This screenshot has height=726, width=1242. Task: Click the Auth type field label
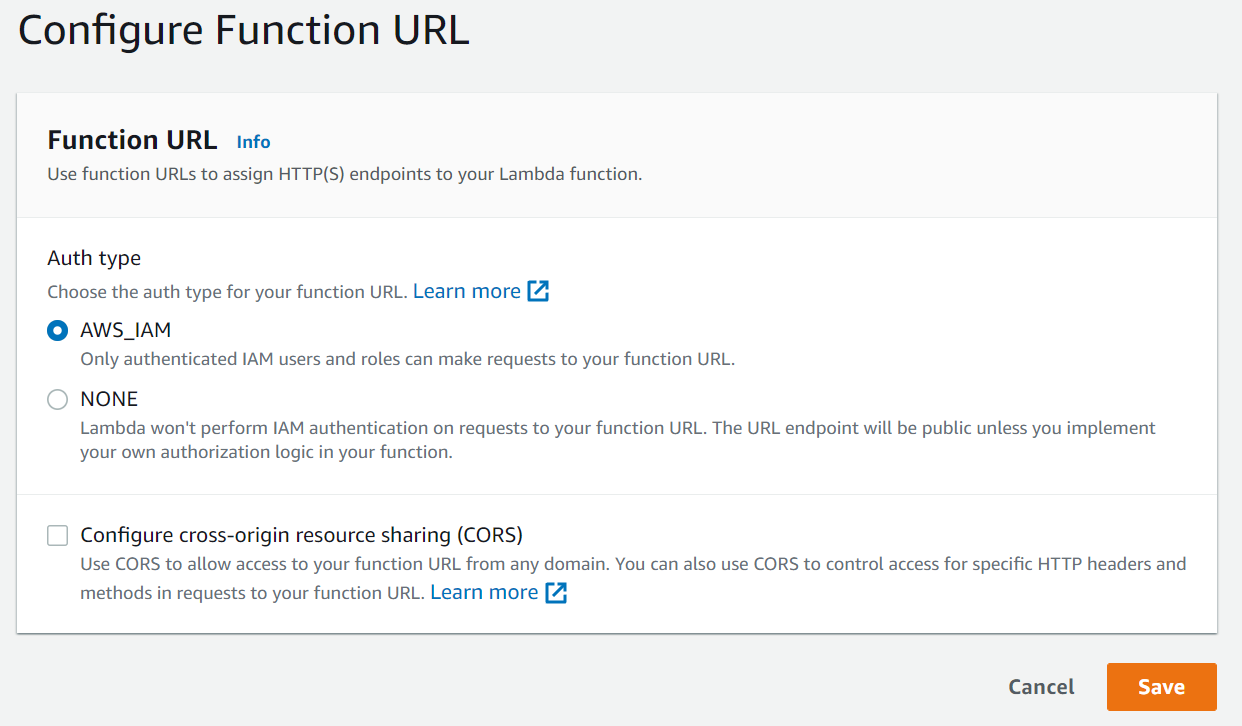coord(94,258)
